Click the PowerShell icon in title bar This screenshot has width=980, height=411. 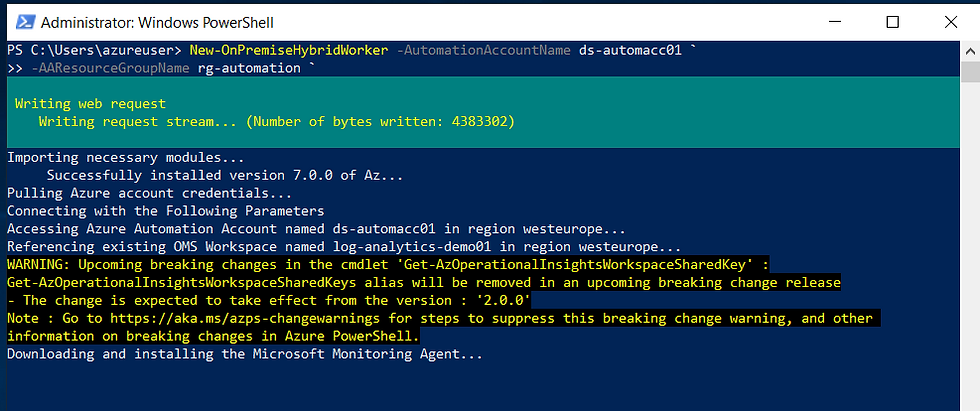point(24,22)
